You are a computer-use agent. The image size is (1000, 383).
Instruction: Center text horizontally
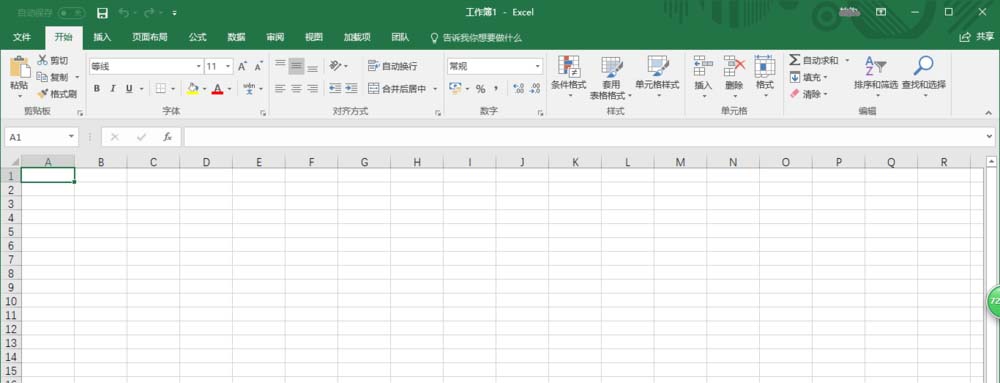296,89
